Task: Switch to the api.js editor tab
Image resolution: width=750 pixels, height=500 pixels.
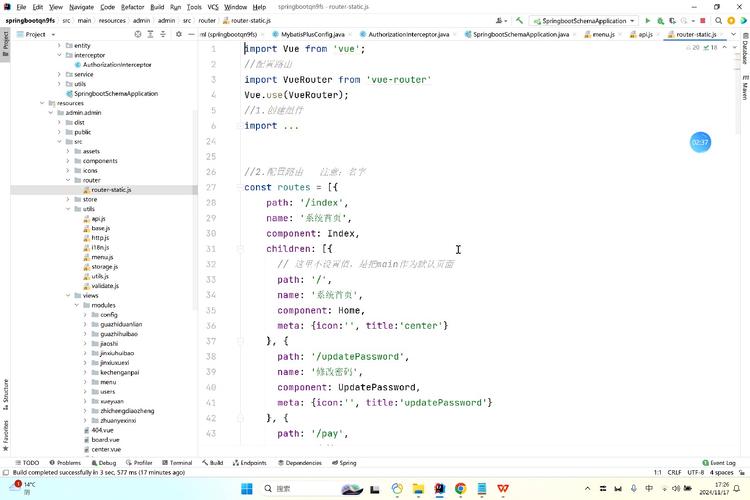Action: click(645, 34)
